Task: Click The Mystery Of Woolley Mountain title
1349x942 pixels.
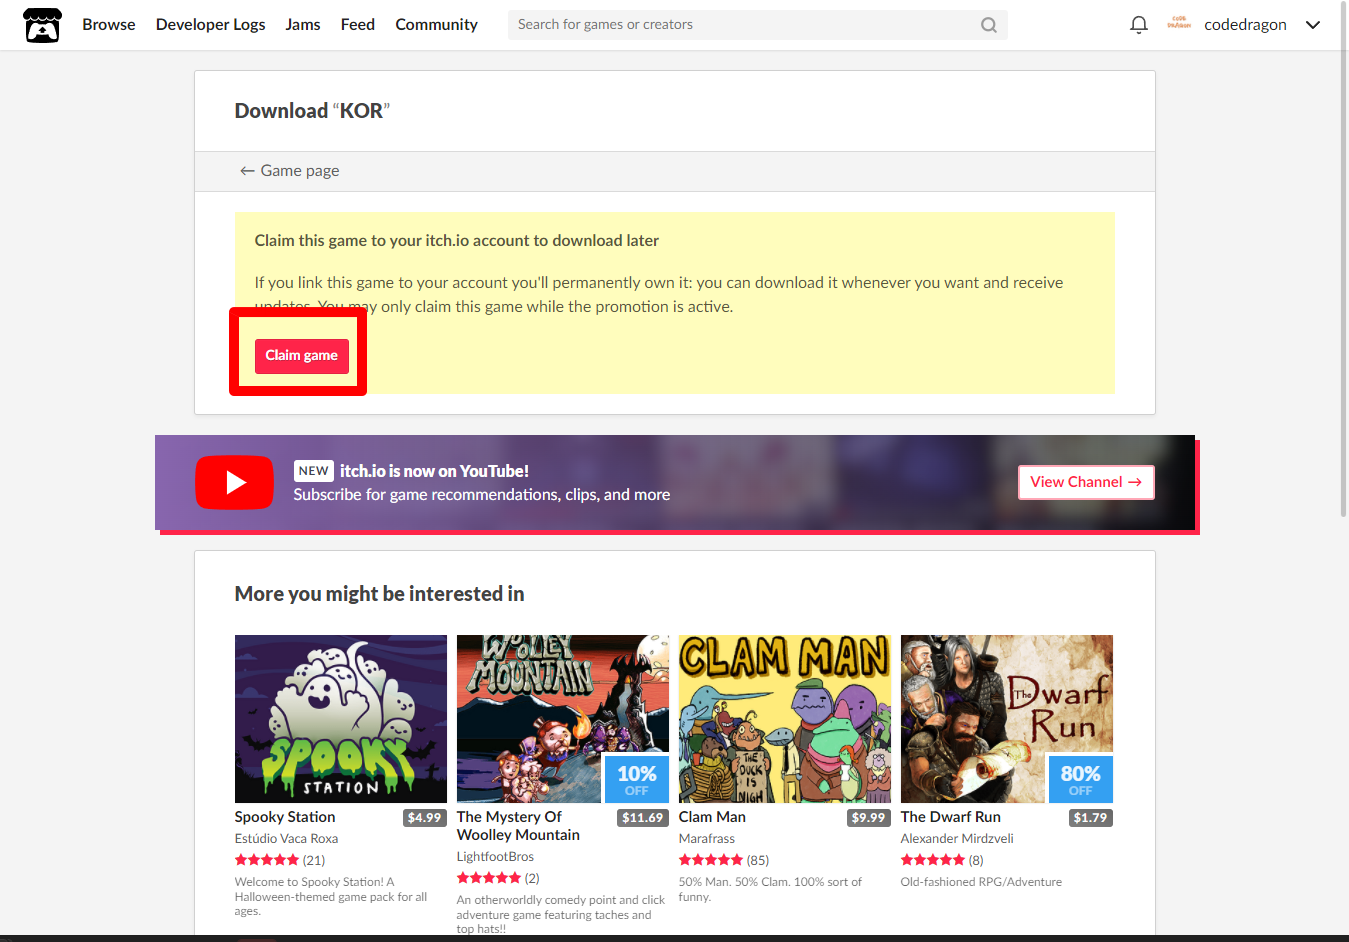Action: coord(518,826)
